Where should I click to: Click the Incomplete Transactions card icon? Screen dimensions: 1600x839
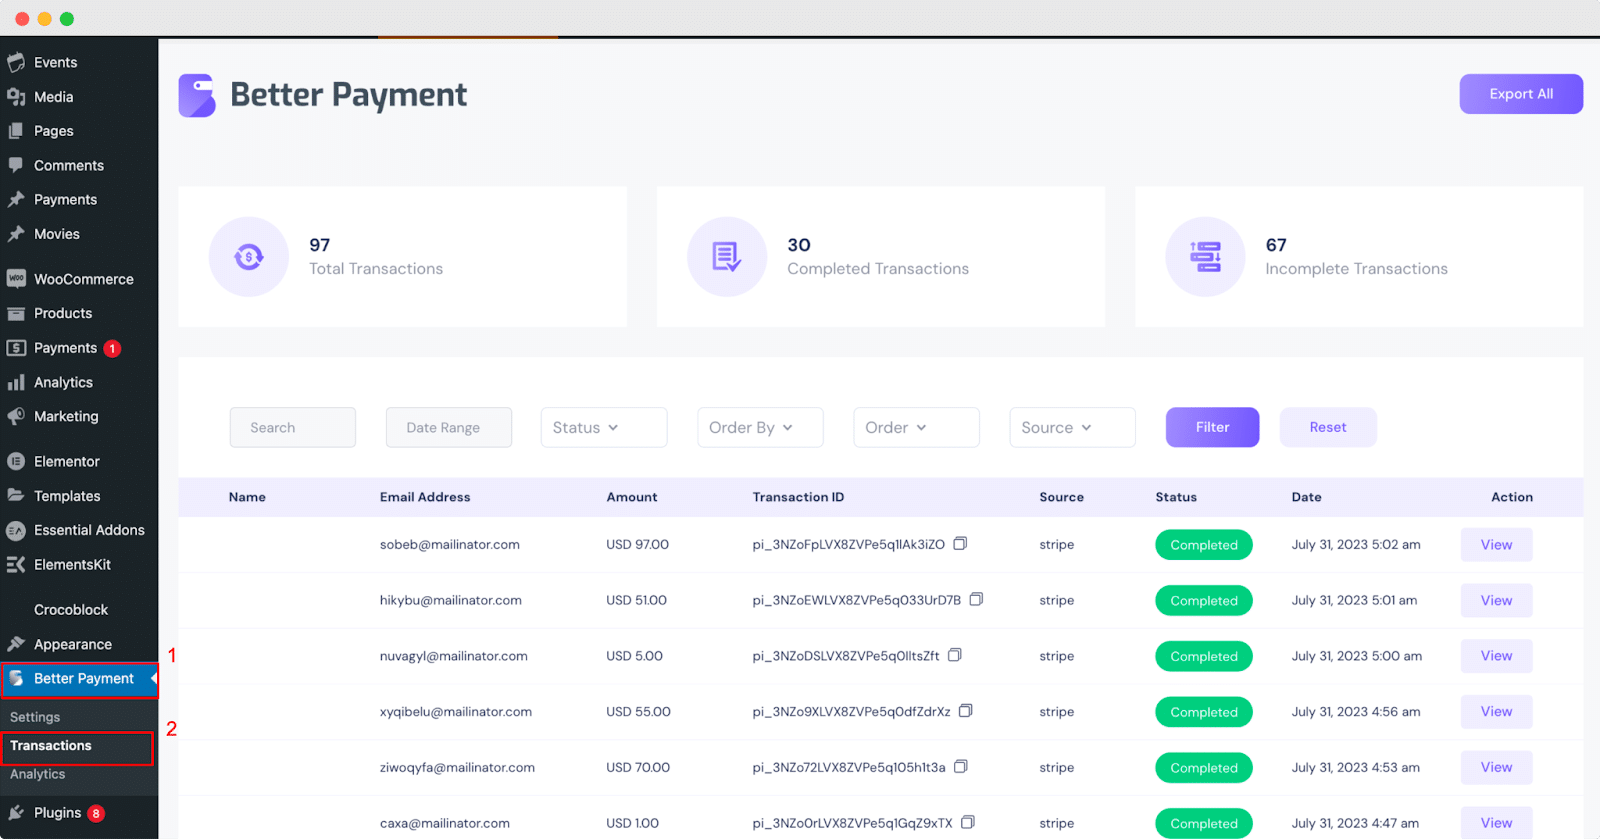point(1205,257)
